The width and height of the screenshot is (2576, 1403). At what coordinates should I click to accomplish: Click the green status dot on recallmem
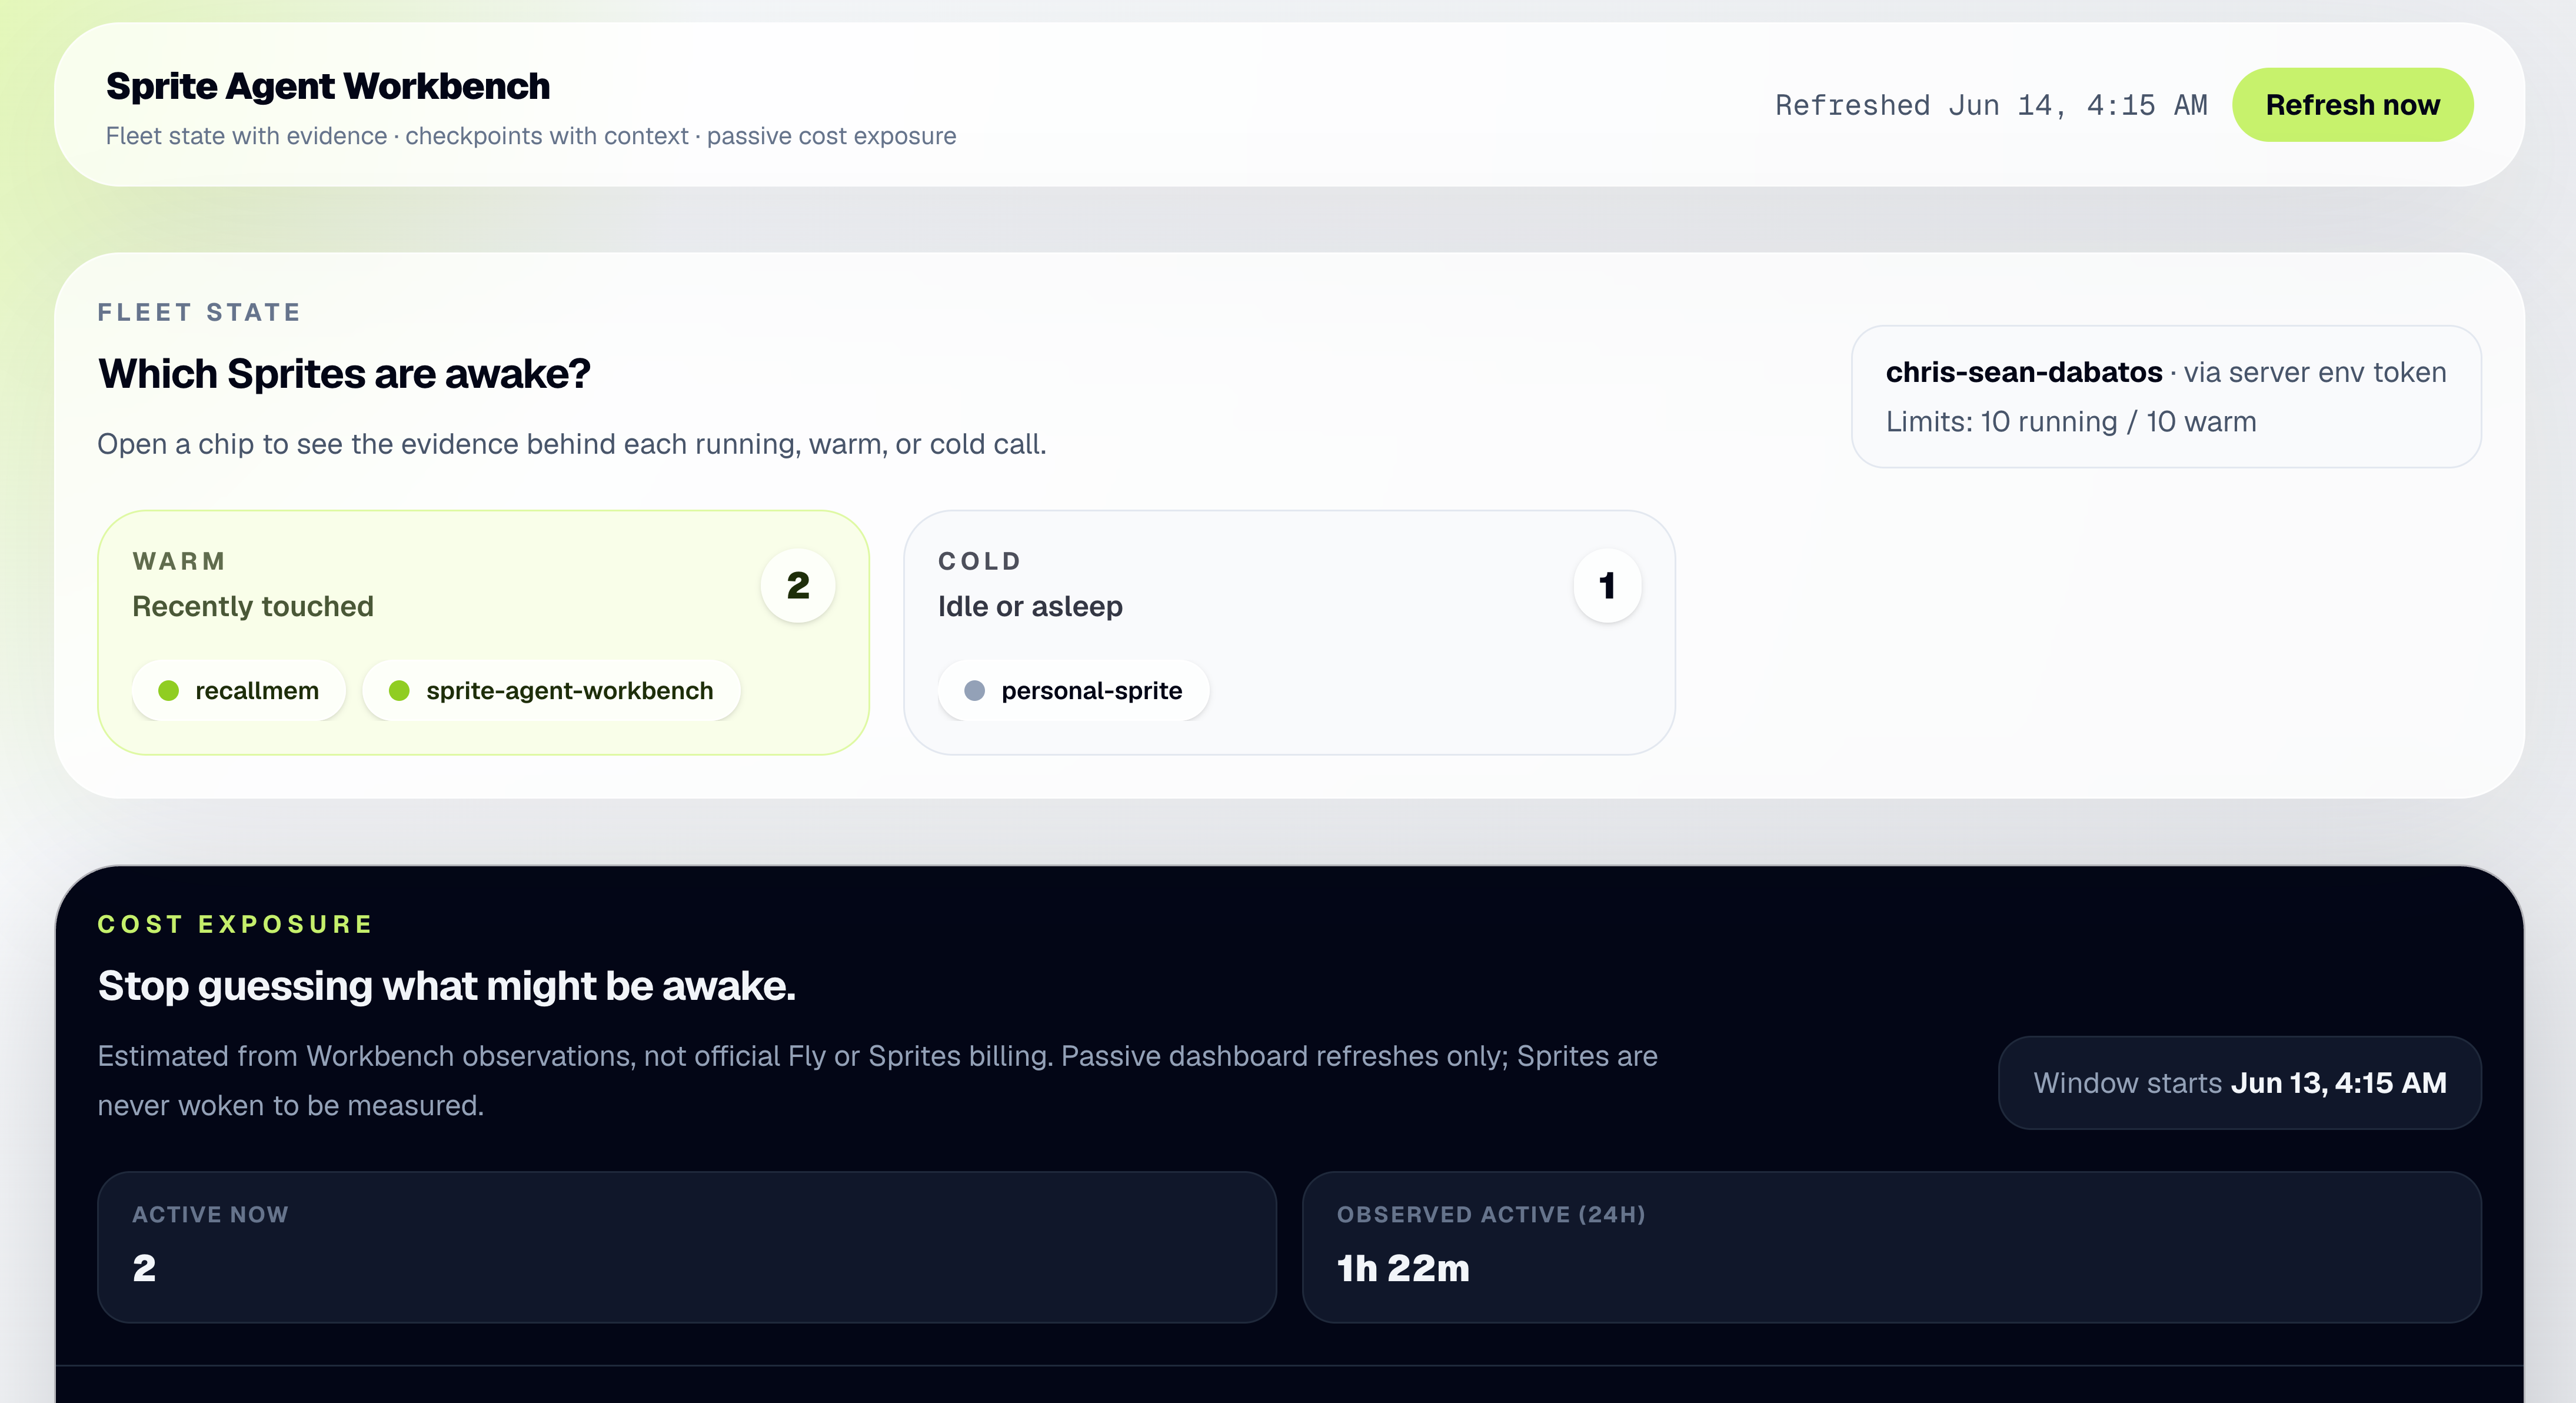pos(169,691)
